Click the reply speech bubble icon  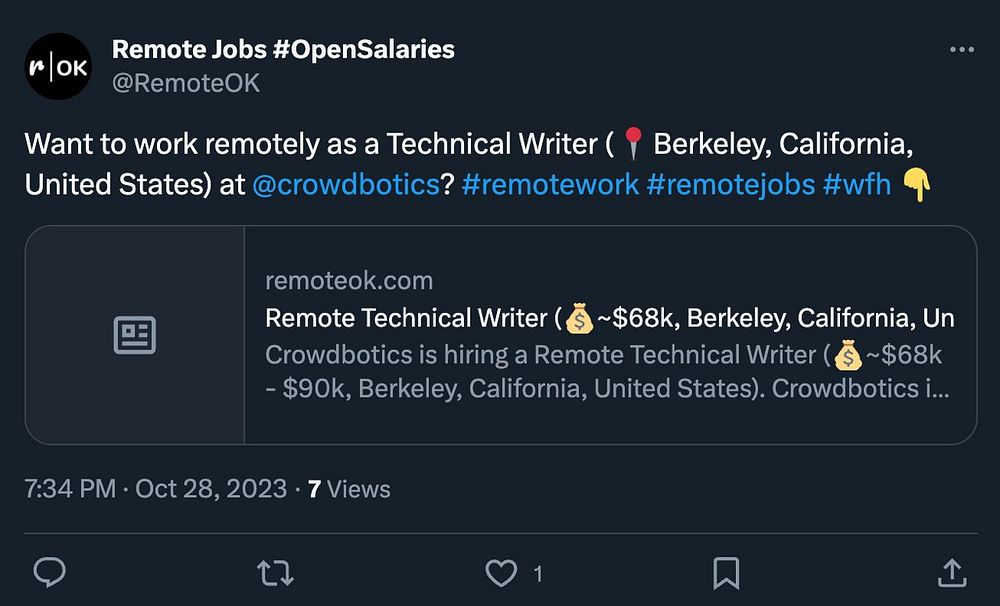click(50, 572)
